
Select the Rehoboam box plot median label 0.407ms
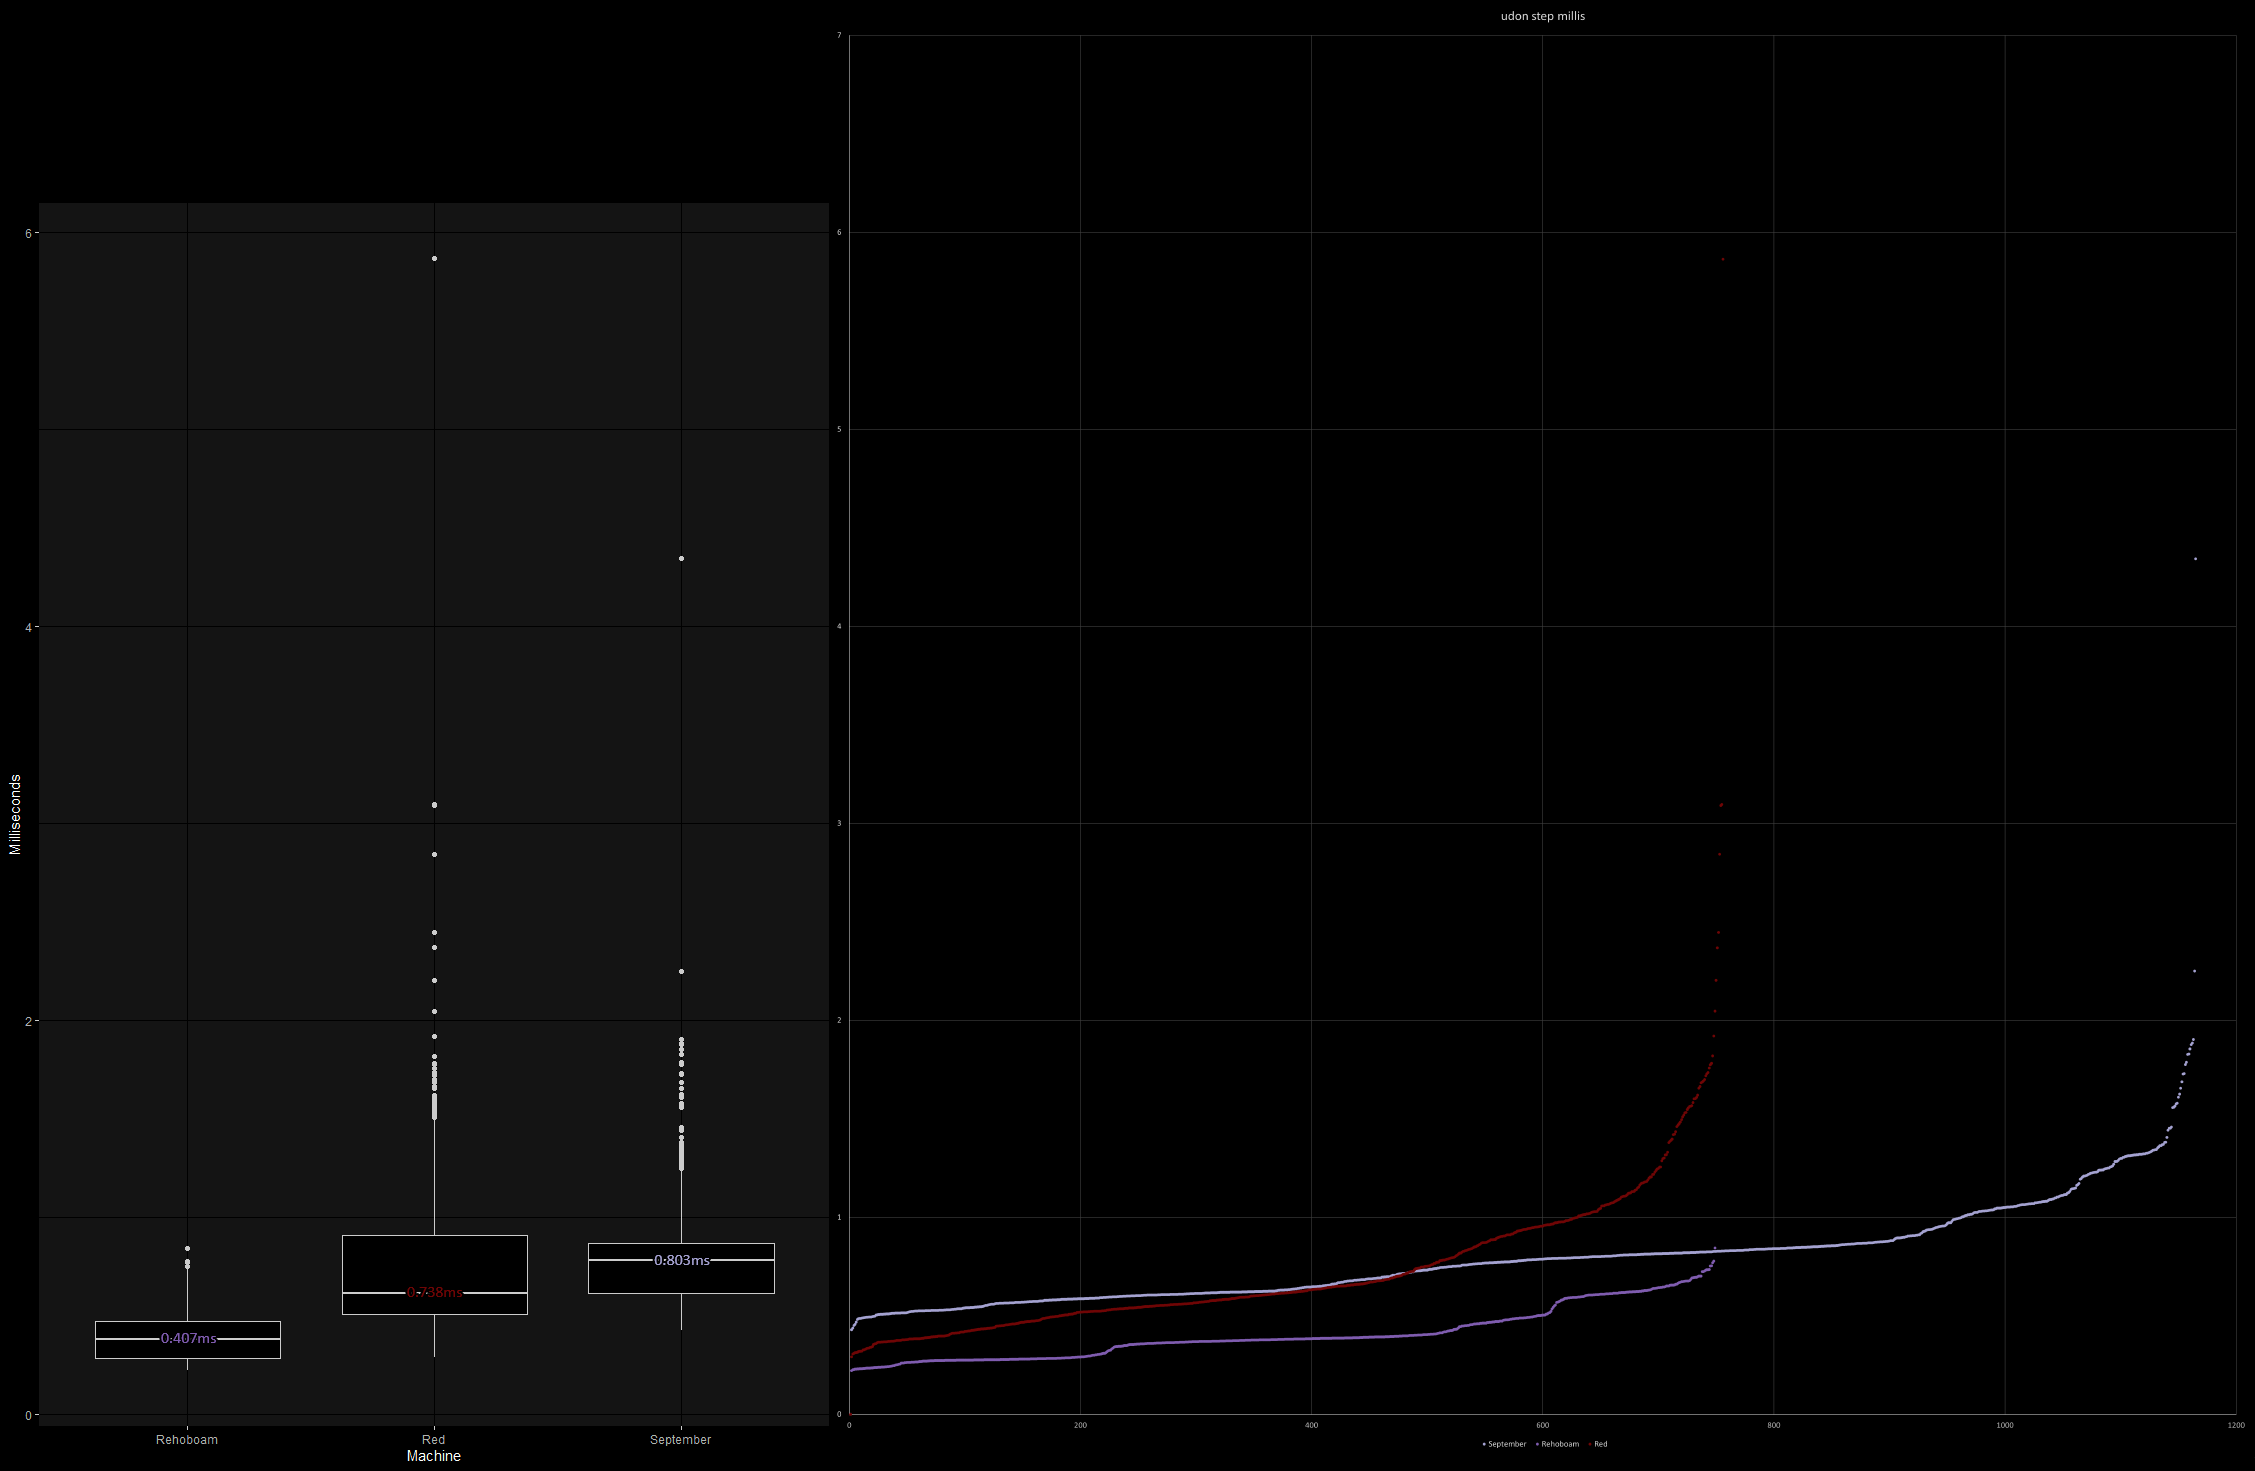coord(188,1338)
